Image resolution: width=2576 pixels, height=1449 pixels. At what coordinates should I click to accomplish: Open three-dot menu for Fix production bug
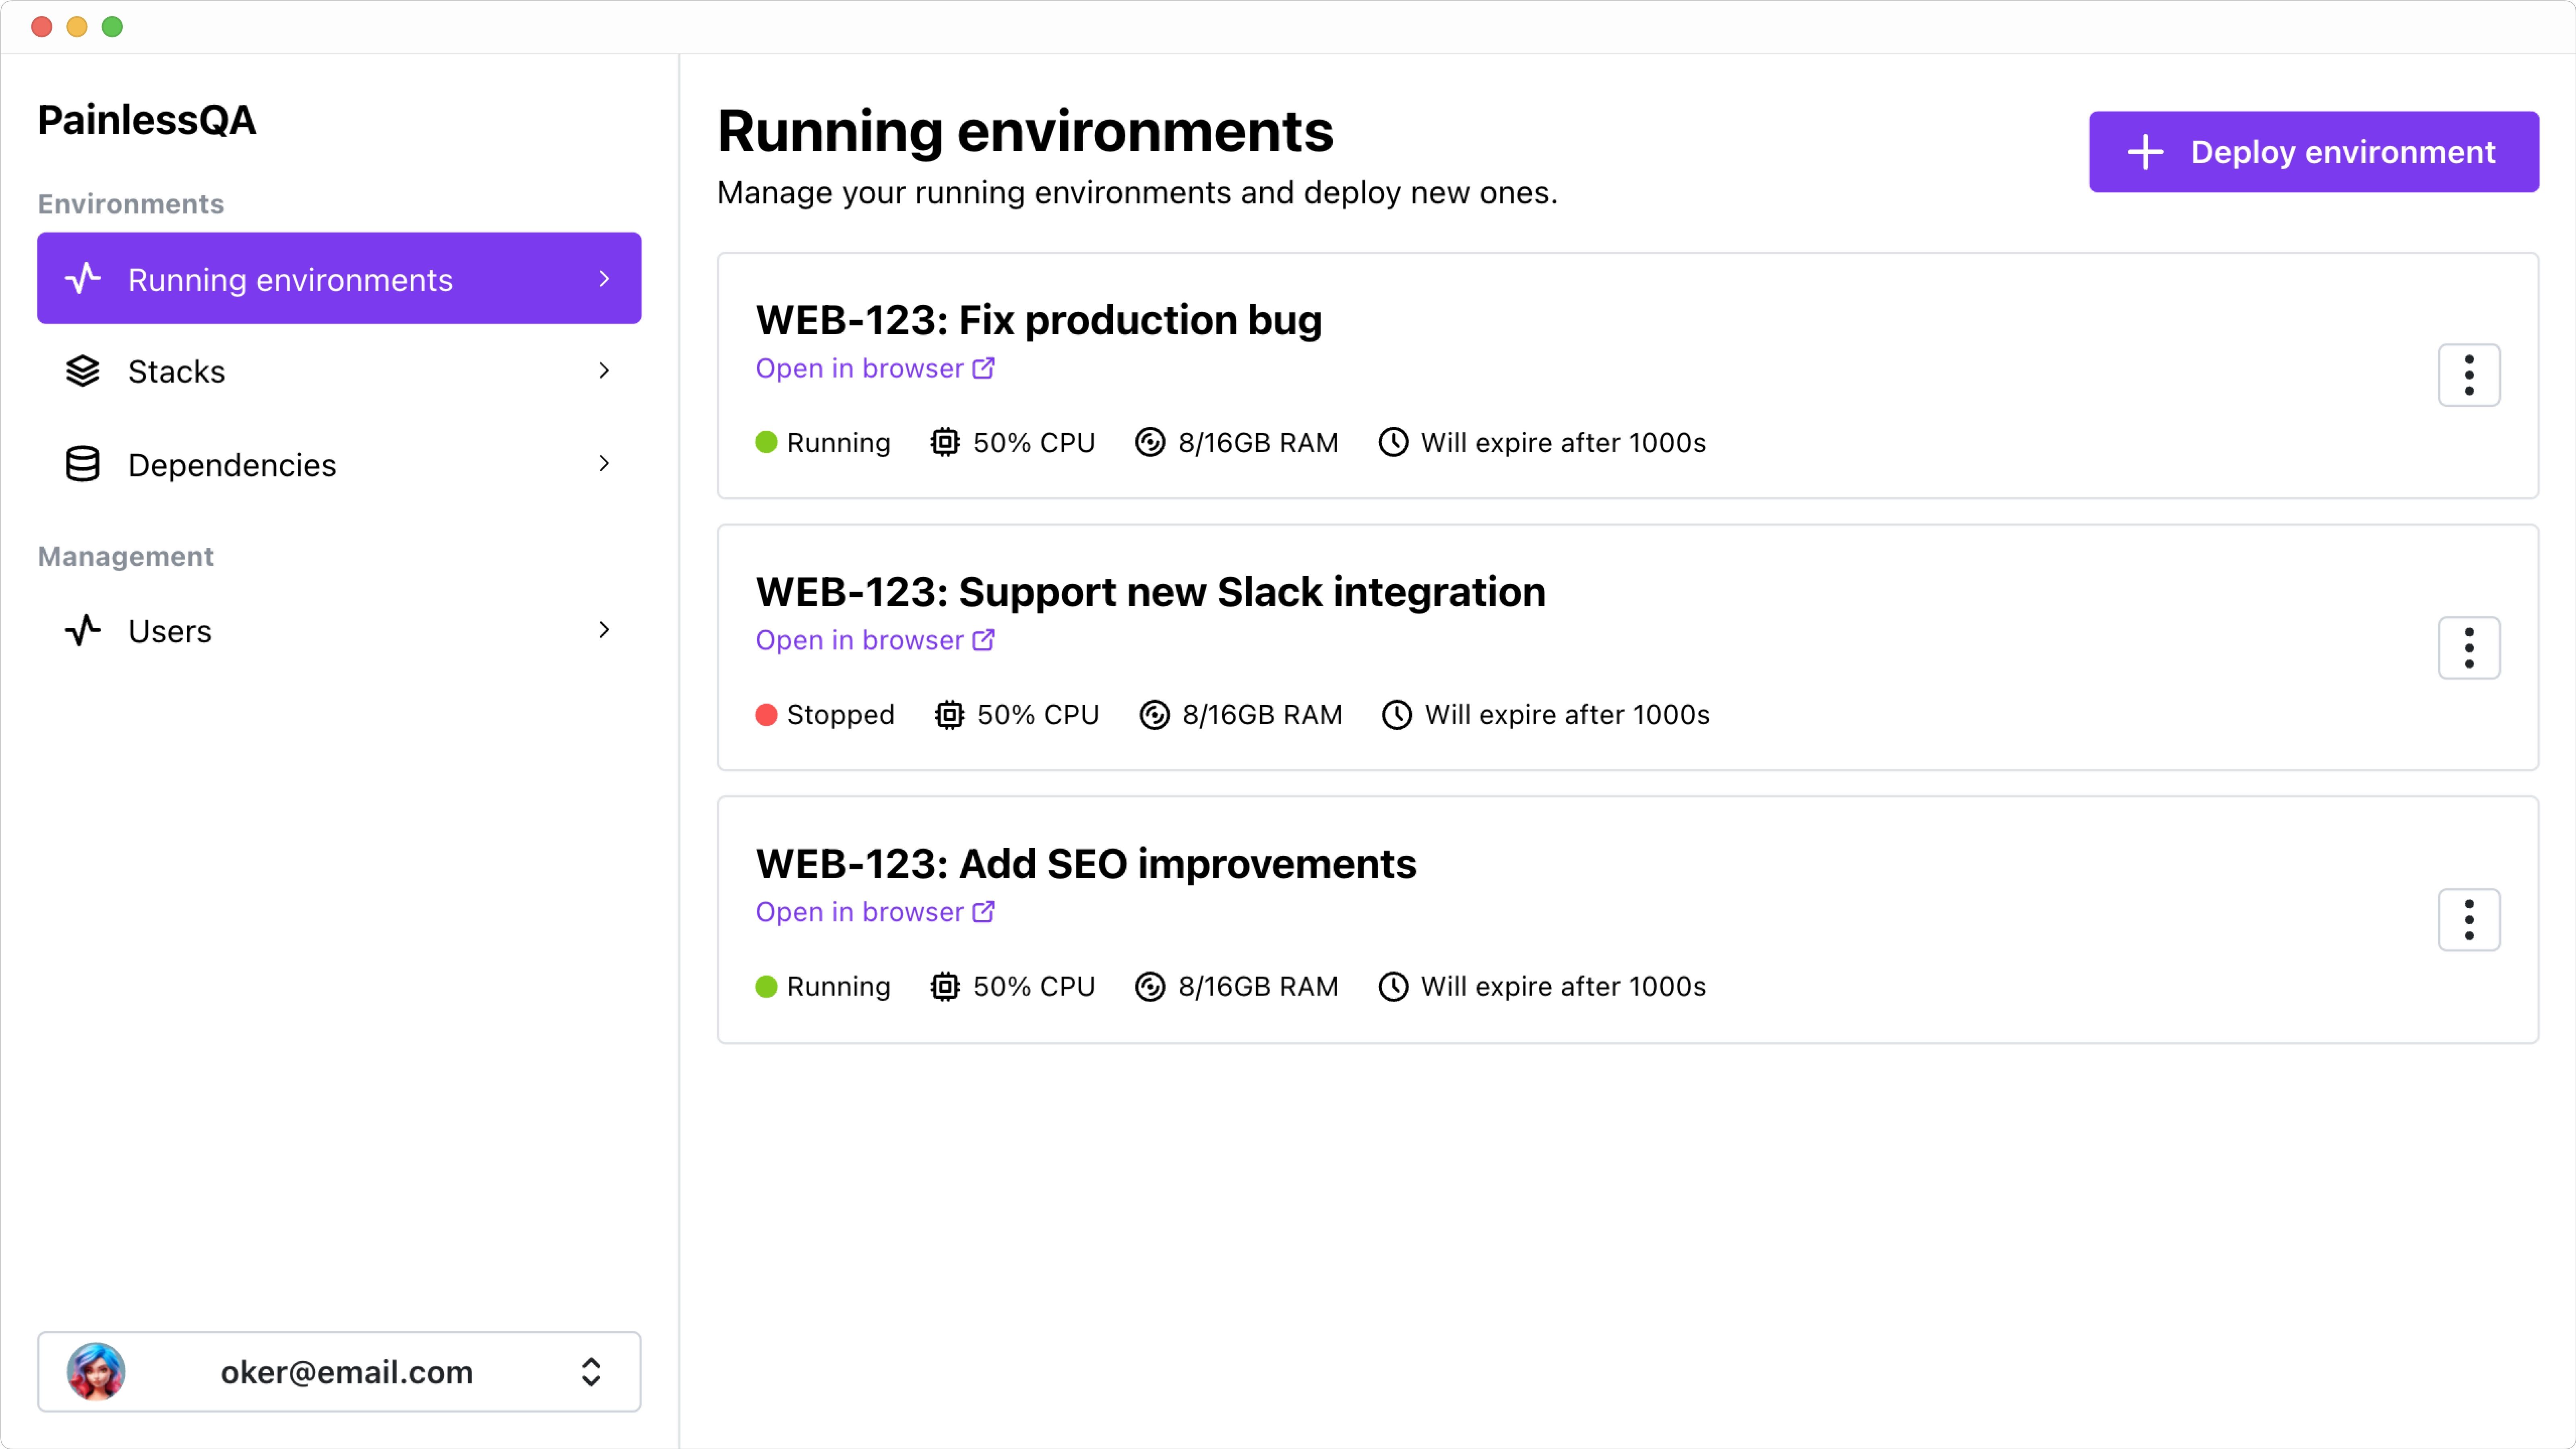pyautogui.click(x=2469, y=375)
